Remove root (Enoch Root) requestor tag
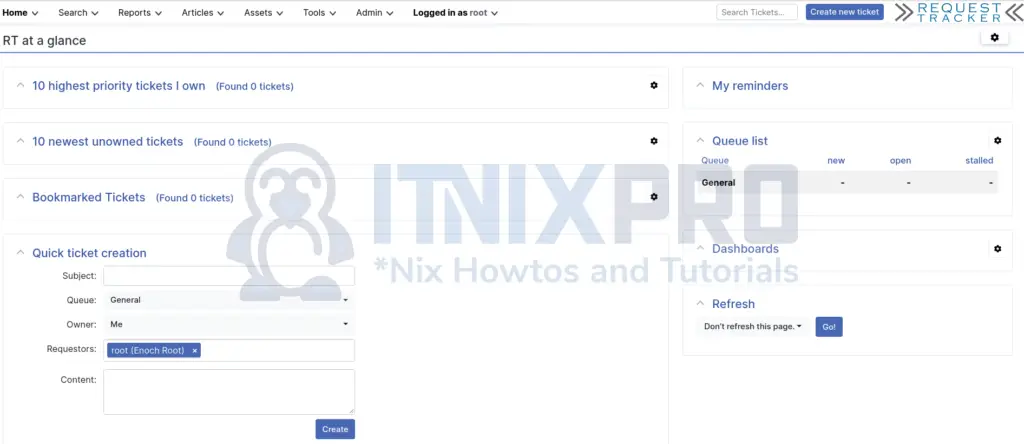Screen dimensions: 1024x444 [x=195, y=351]
